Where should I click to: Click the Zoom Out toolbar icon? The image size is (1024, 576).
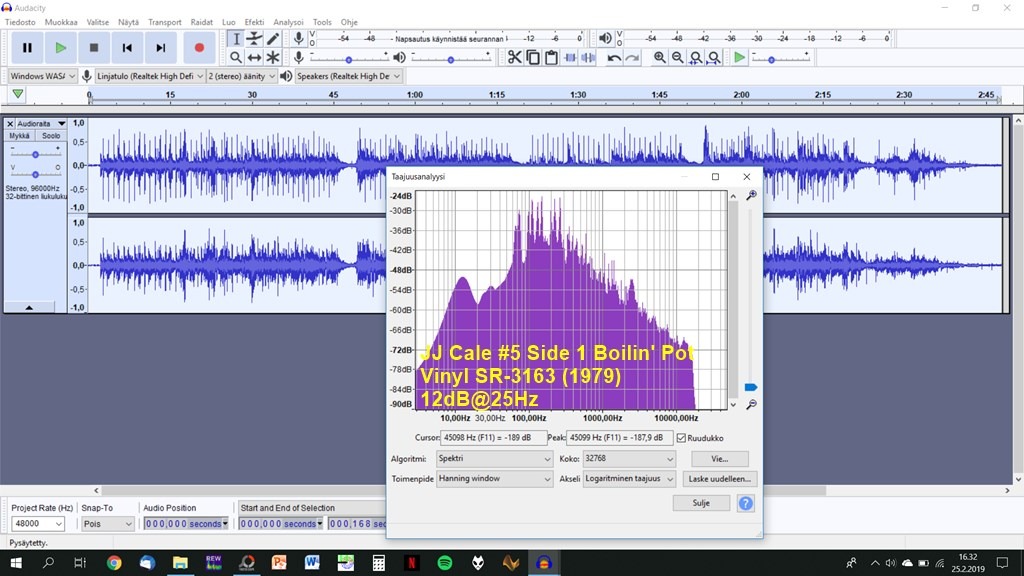pyautogui.click(x=678, y=57)
